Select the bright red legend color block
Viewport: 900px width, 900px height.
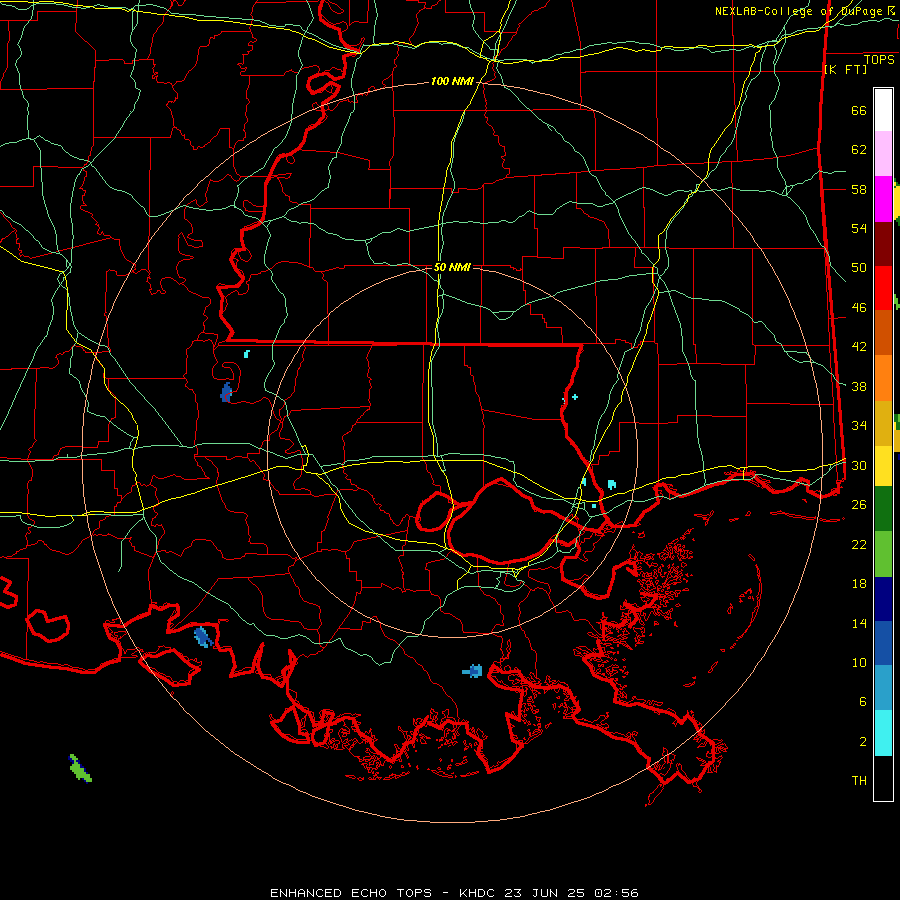(x=883, y=288)
